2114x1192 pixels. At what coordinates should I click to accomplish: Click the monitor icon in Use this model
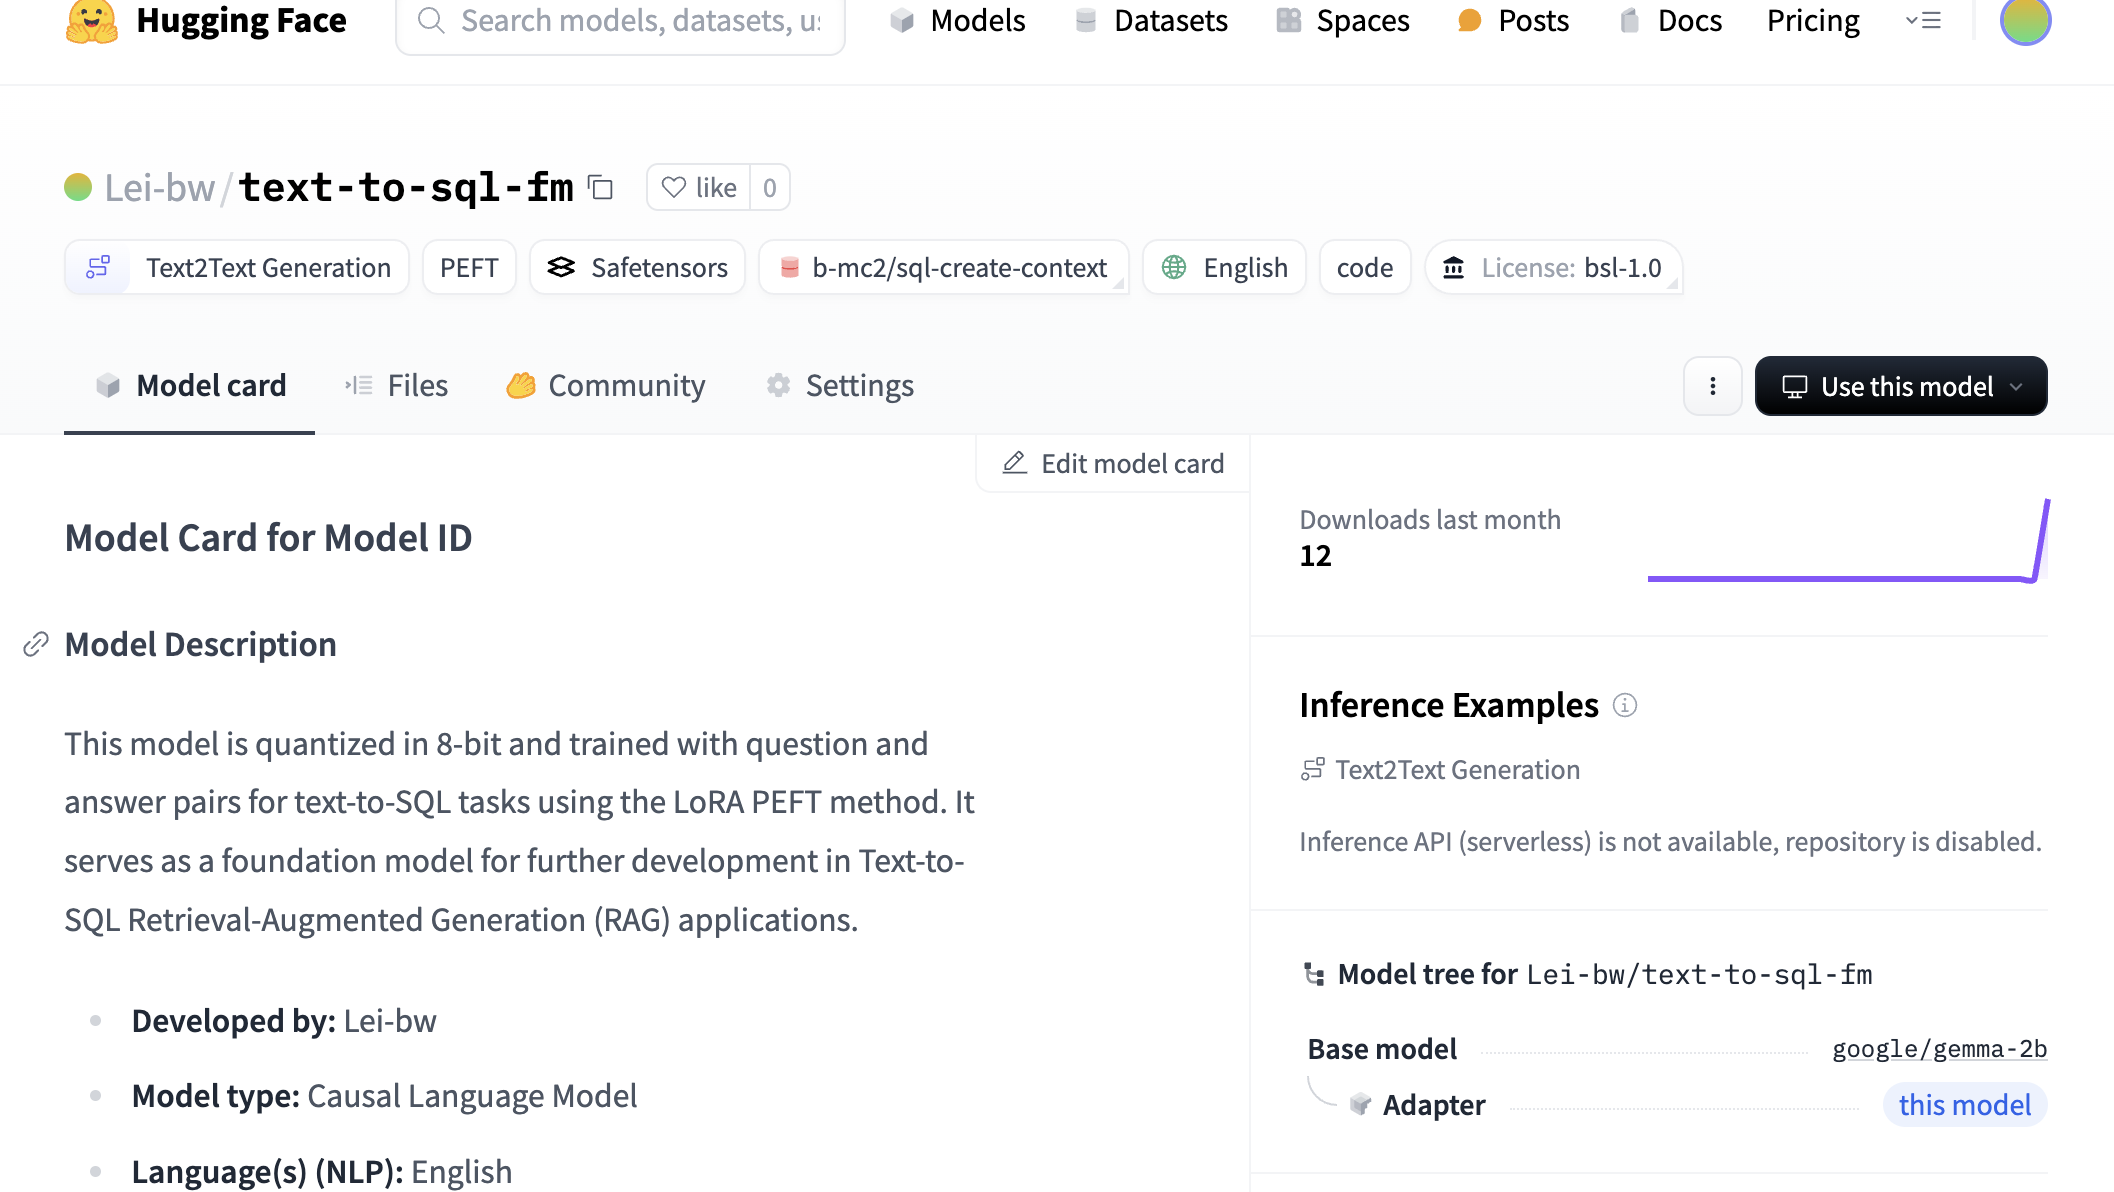pyautogui.click(x=1795, y=386)
